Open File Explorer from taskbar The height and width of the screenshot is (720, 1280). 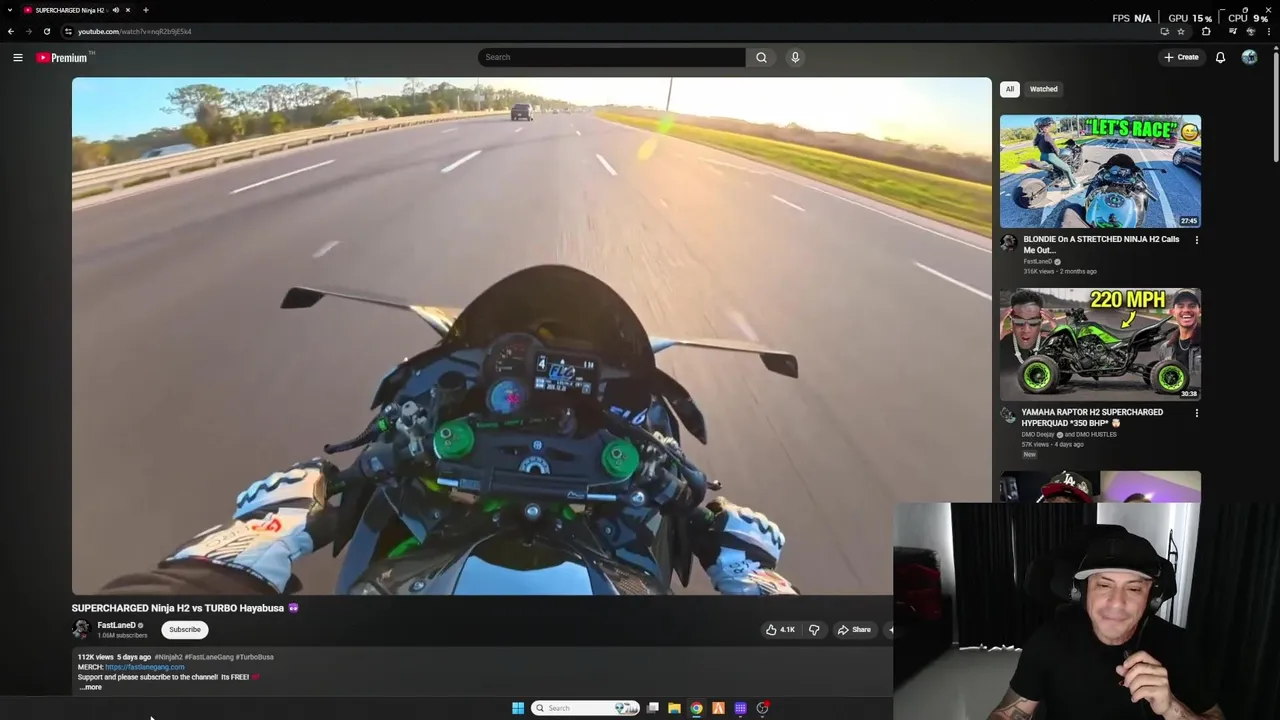(674, 708)
